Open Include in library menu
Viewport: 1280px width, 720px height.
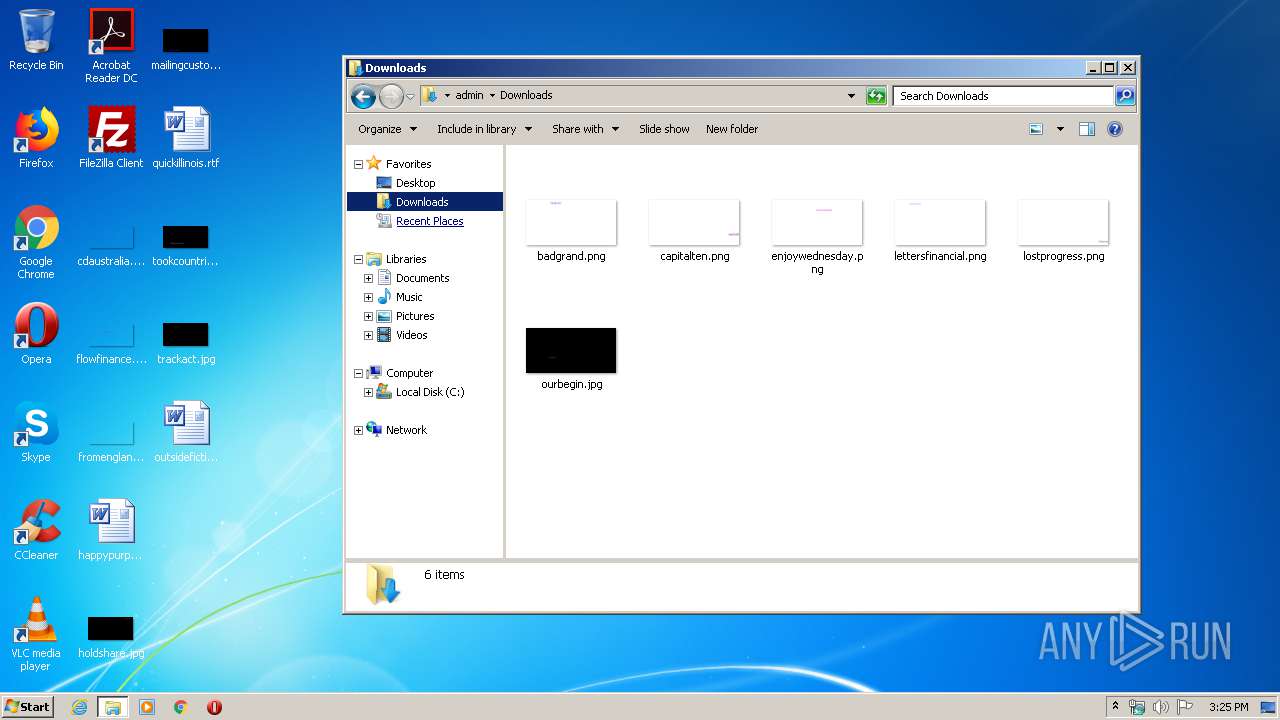click(484, 129)
